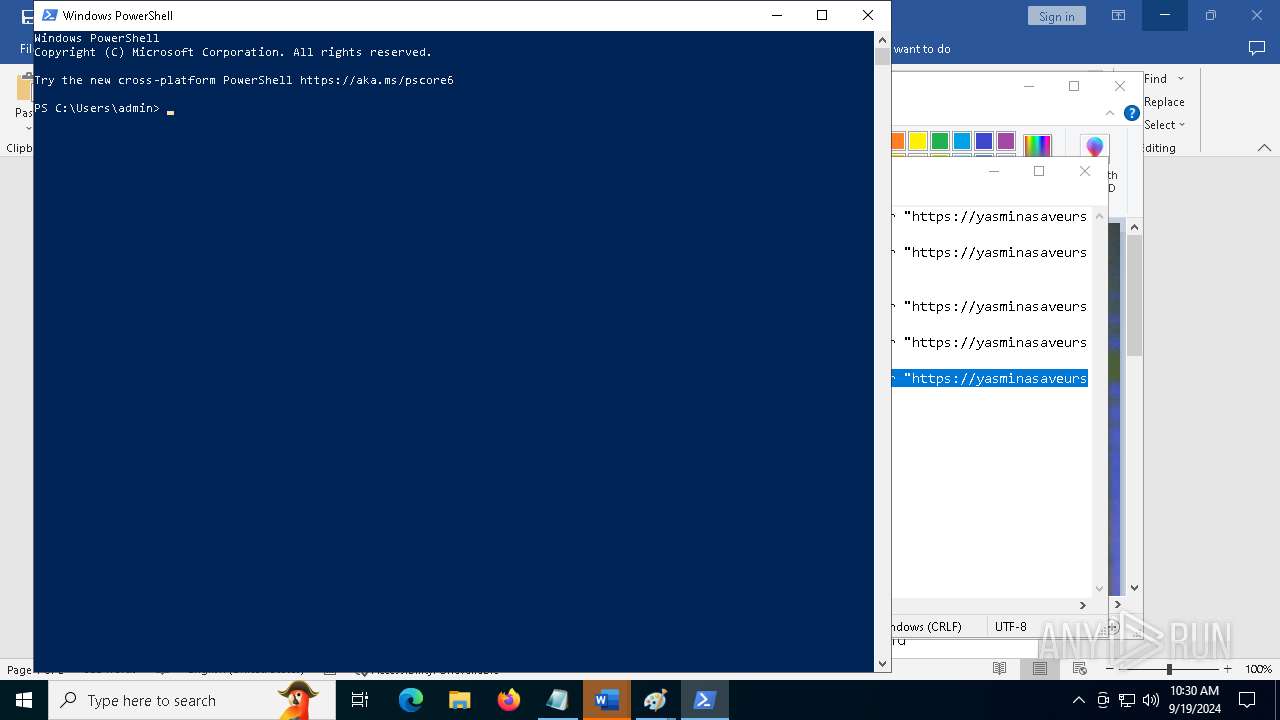Image resolution: width=1280 pixels, height=720 pixels.
Task: Open the Word Comments speech bubble icon
Action: pos(1257,48)
